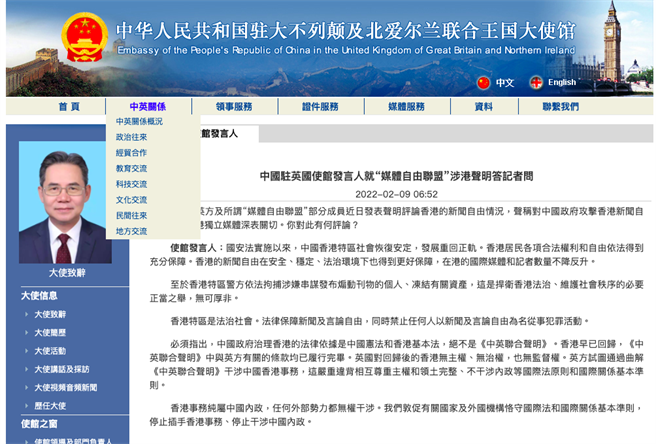
Task: Open the 資料 menu
Action: 484,107
